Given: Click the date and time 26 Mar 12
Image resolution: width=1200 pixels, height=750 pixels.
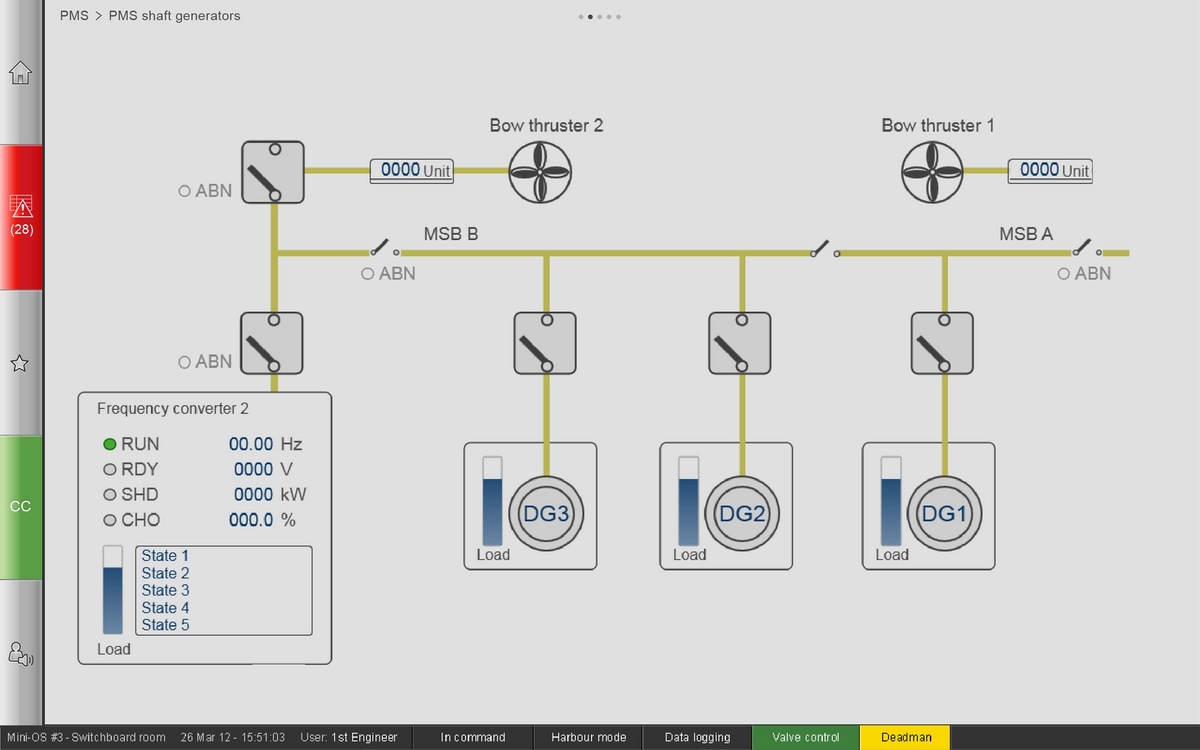Looking at the screenshot, I should (233, 738).
